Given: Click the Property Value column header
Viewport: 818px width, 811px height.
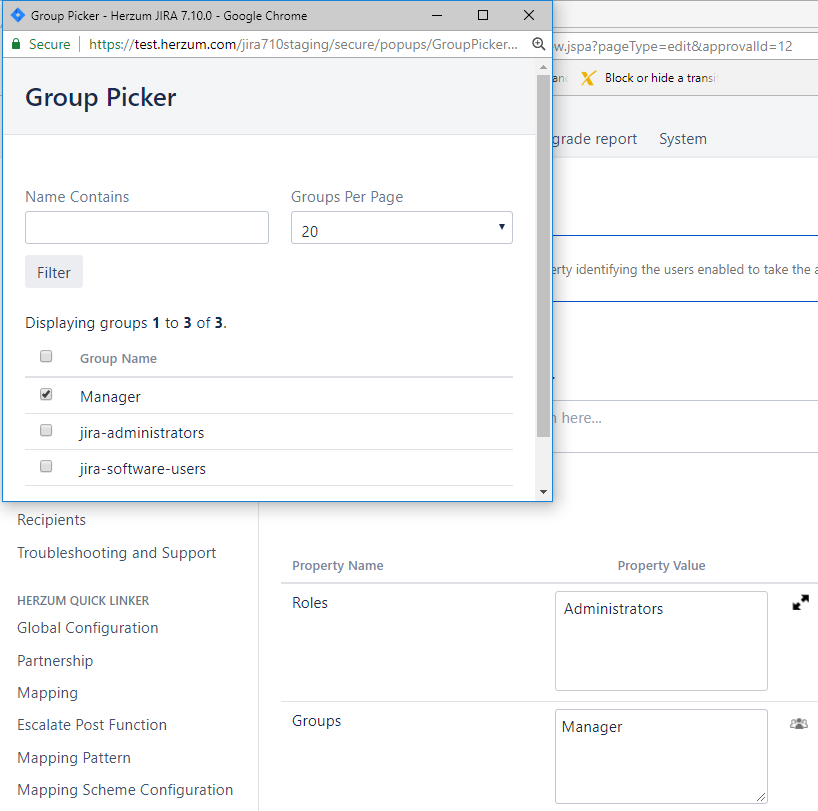Looking at the screenshot, I should [x=661, y=565].
